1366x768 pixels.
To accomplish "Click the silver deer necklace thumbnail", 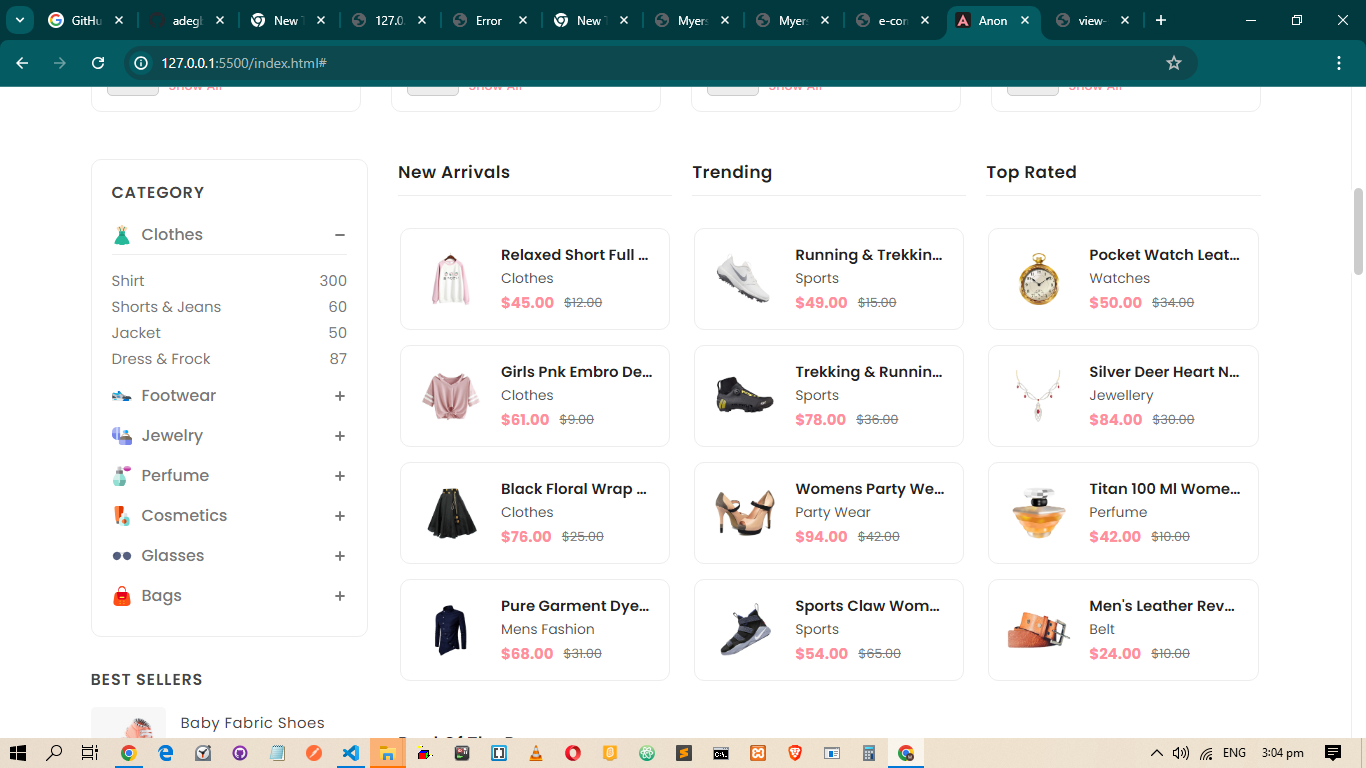I will click(x=1038, y=396).
